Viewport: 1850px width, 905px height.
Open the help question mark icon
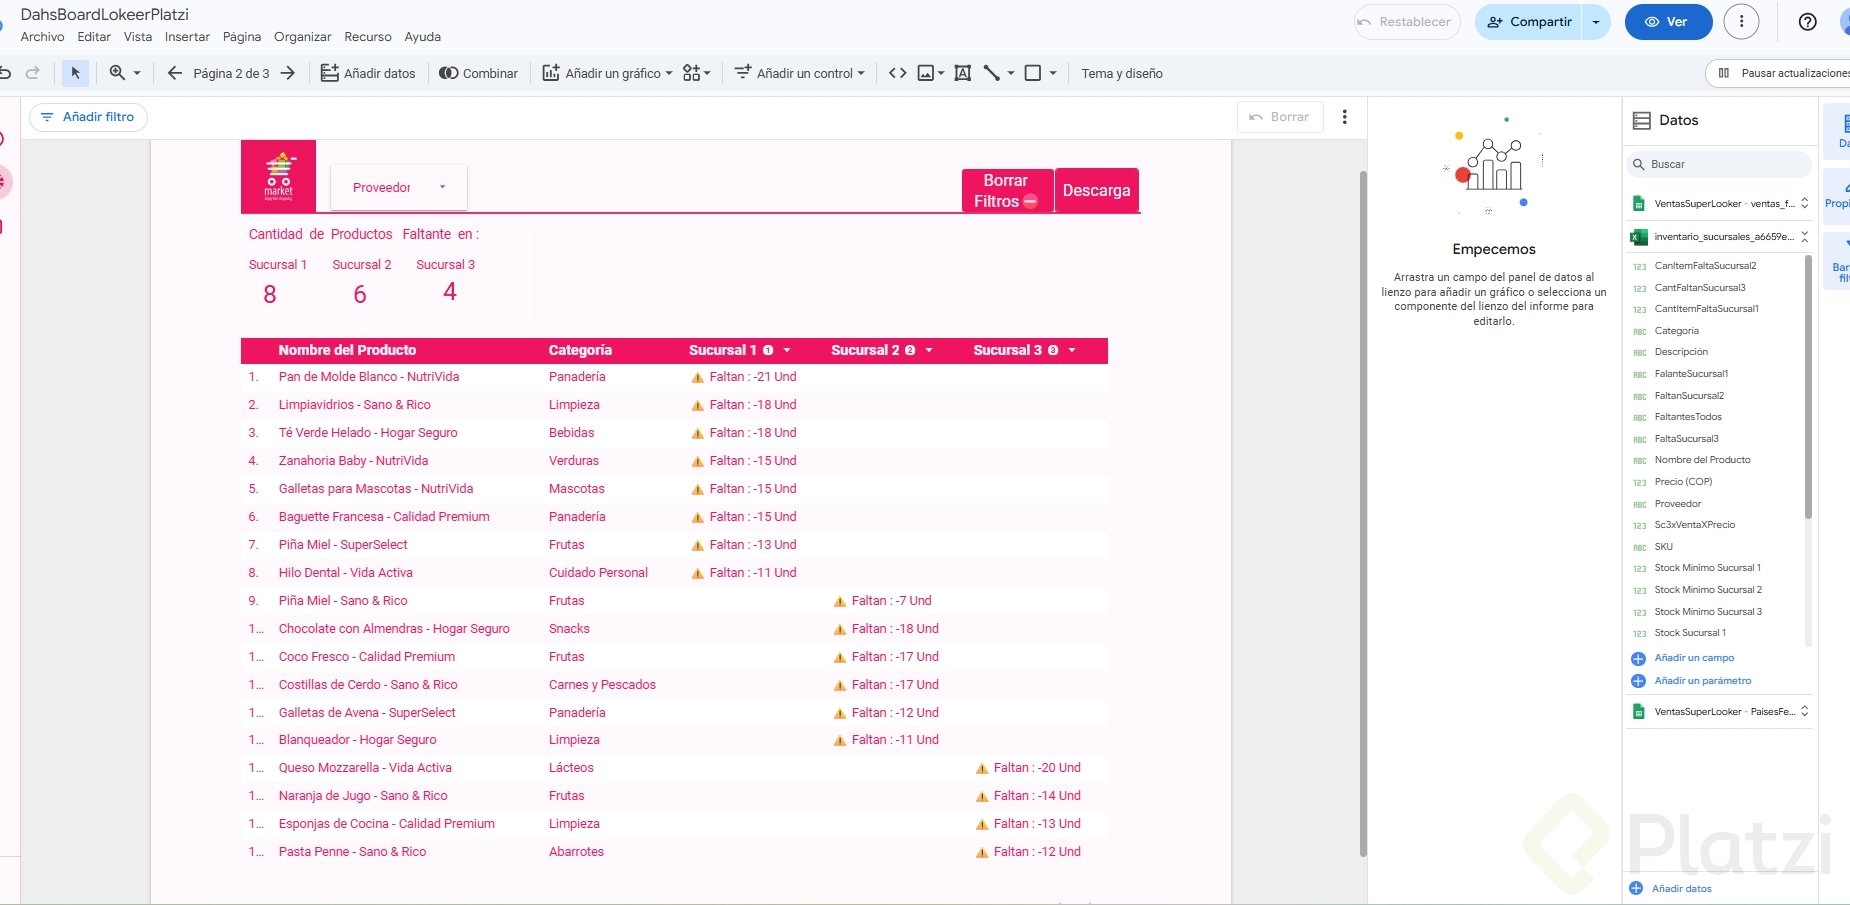pyautogui.click(x=1808, y=22)
